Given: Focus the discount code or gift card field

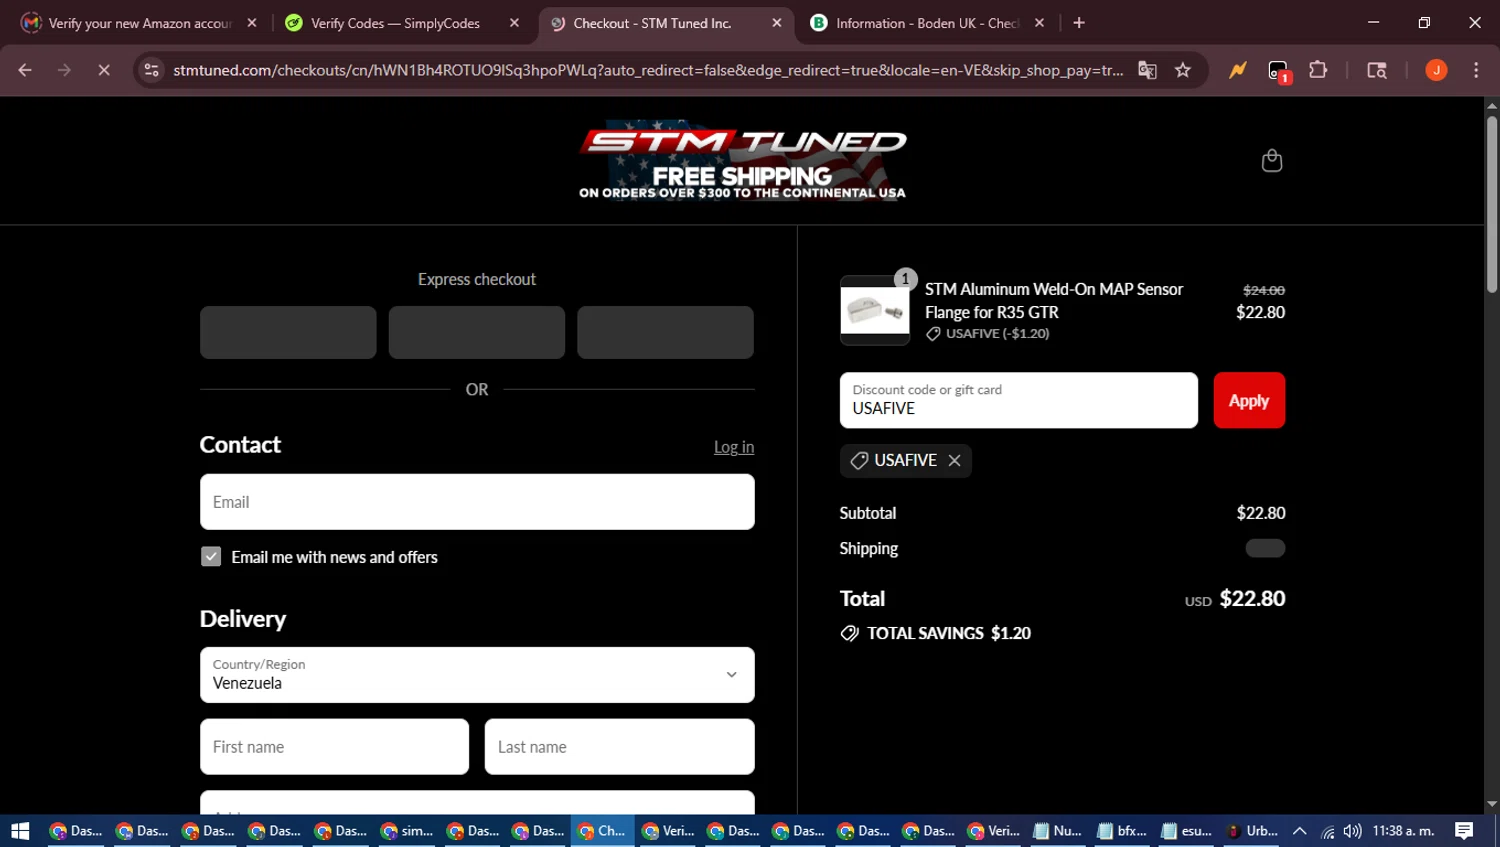Looking at the screenshot, I should (1018, 400).
